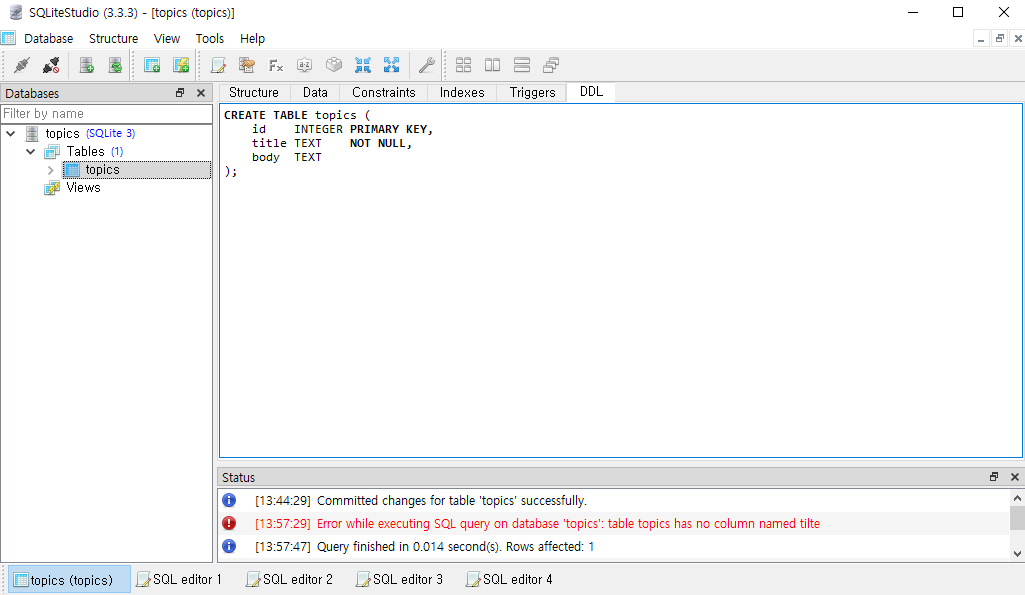The height and width of the screenshot is (595, 1025).
Task: Switch to SQL editor 2
Action: click(290, 580)
